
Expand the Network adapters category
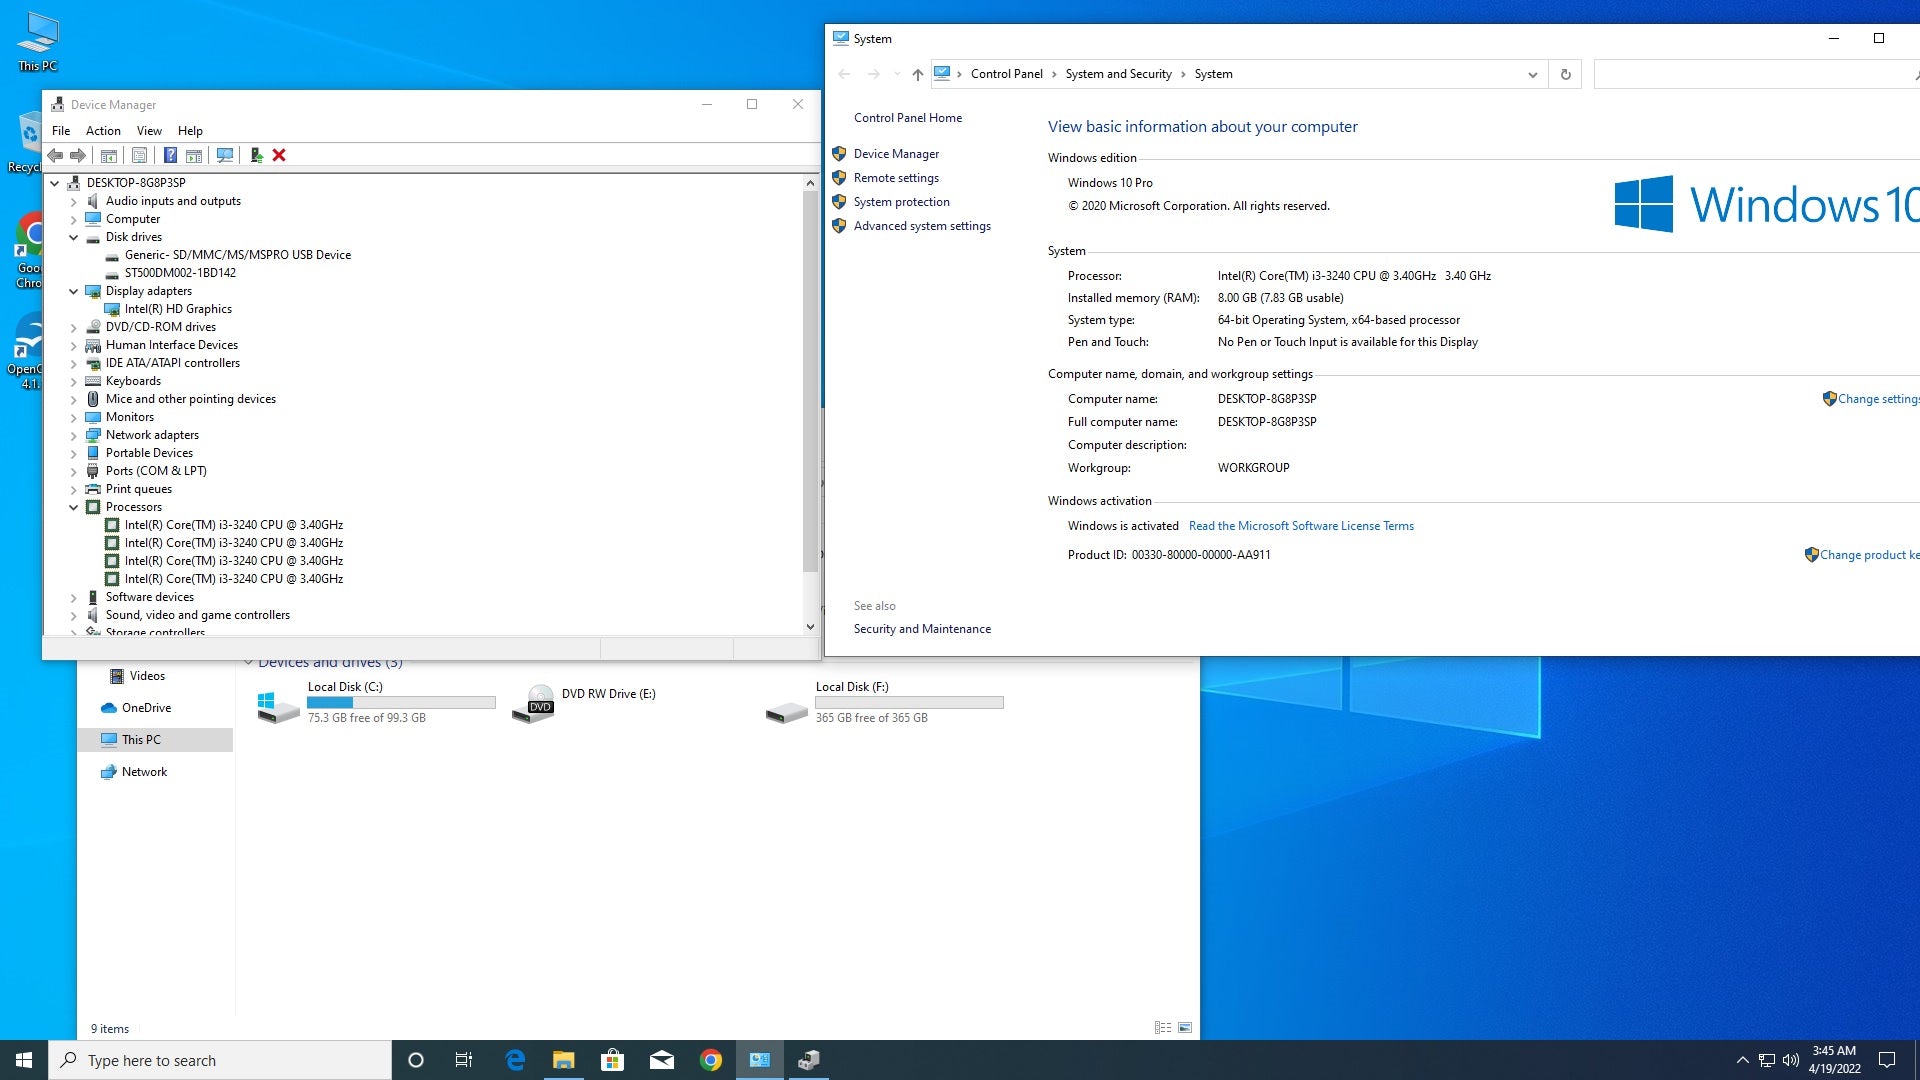click(x=73, y=435)
